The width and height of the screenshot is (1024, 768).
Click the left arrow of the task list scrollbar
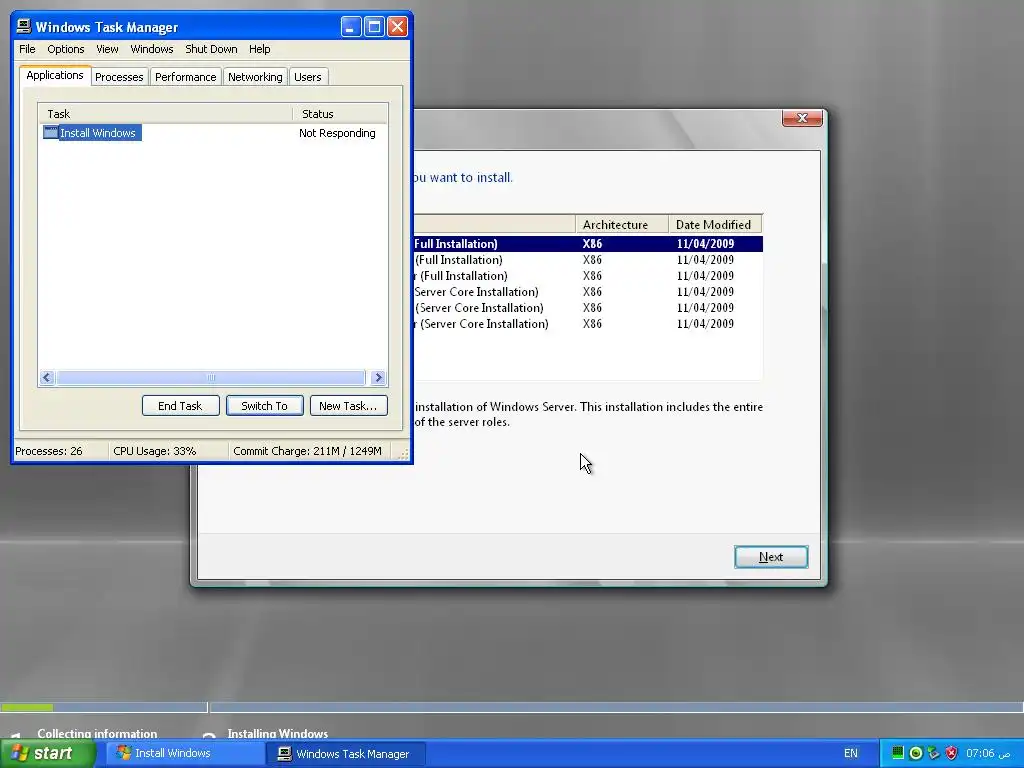(47, 377)
